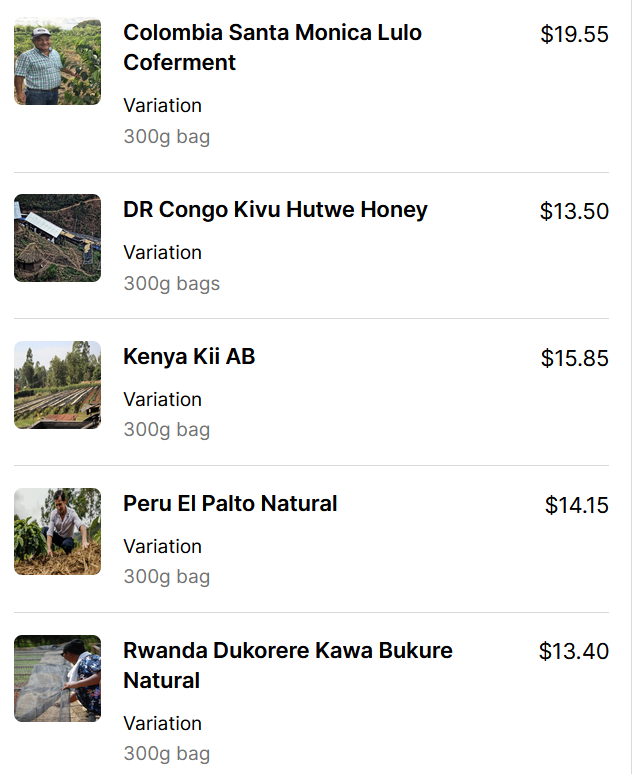634x774 pixels.
Task: Open Rwanda Dukorere Kawa Bukure Natural title
Action: point(287,665)
